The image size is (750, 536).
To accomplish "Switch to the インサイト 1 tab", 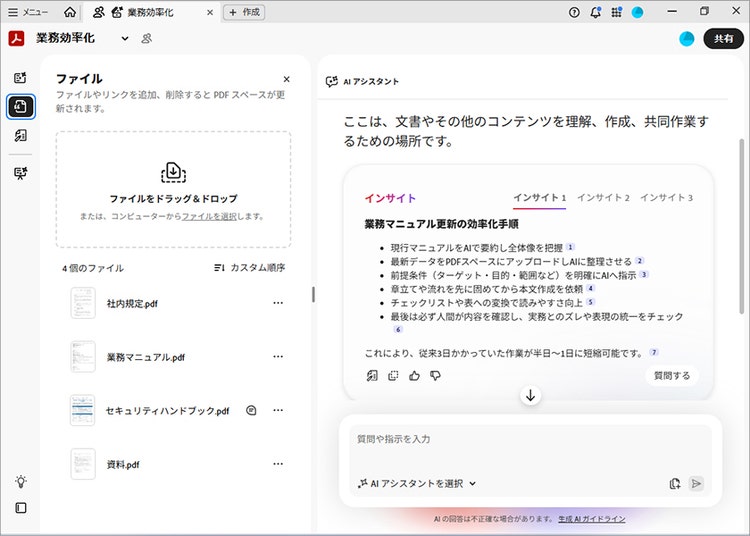I will click(540, 198).
